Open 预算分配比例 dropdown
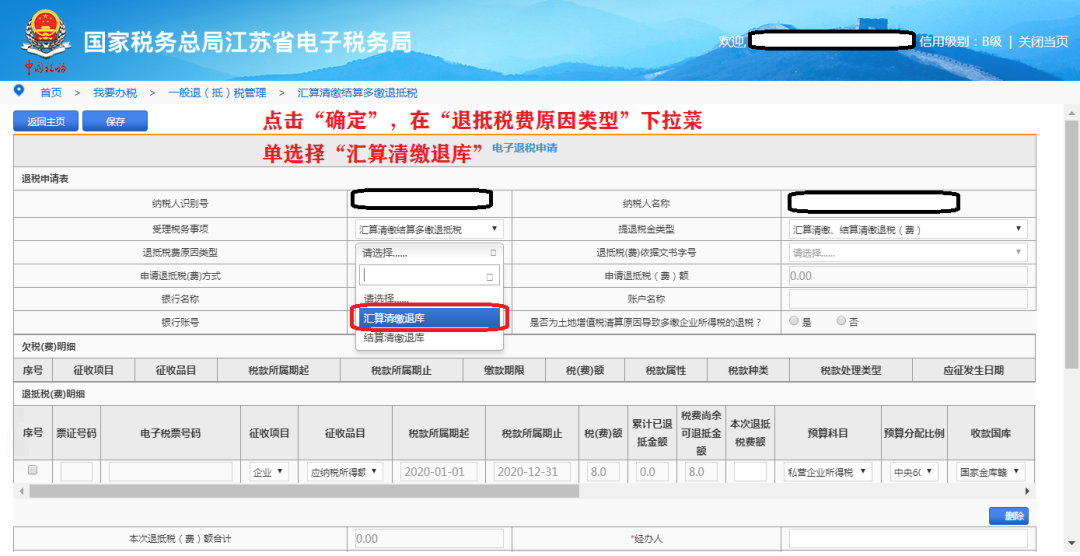Viewport: 1080px width, 556px height. click(914, 472)
